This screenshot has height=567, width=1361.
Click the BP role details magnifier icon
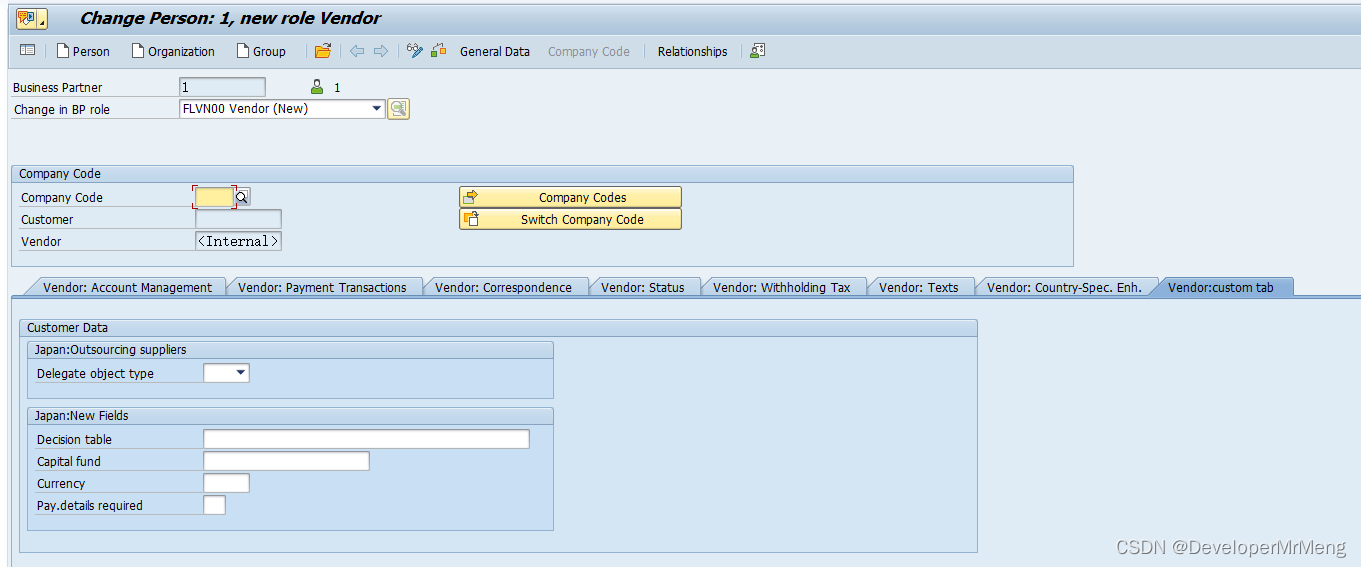coord(399,109)
